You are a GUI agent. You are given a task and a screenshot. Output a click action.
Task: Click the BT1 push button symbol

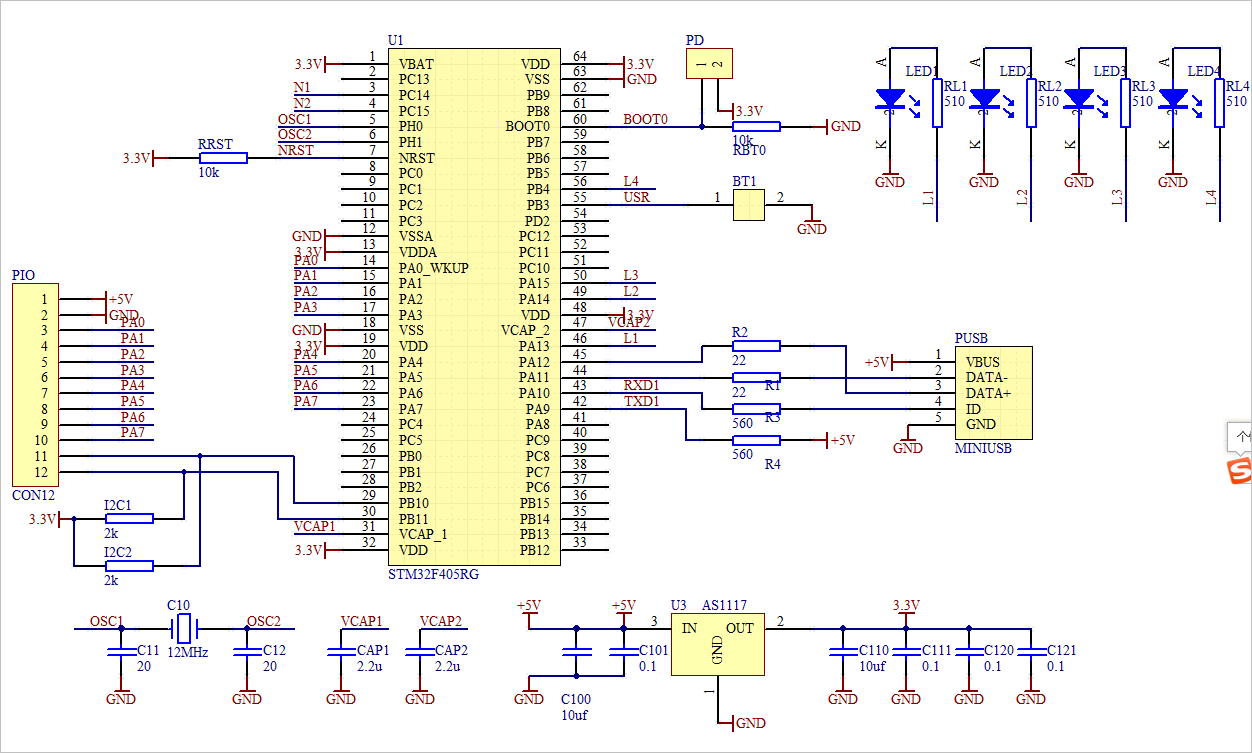[x=748, y=207]
